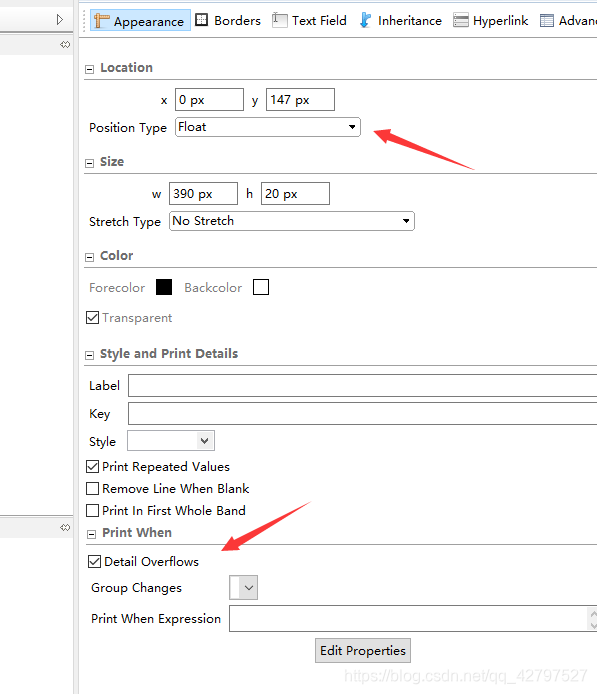Open the Stretch Type dropdown
This screenshot has height=694, width=597.
point(292,221)
